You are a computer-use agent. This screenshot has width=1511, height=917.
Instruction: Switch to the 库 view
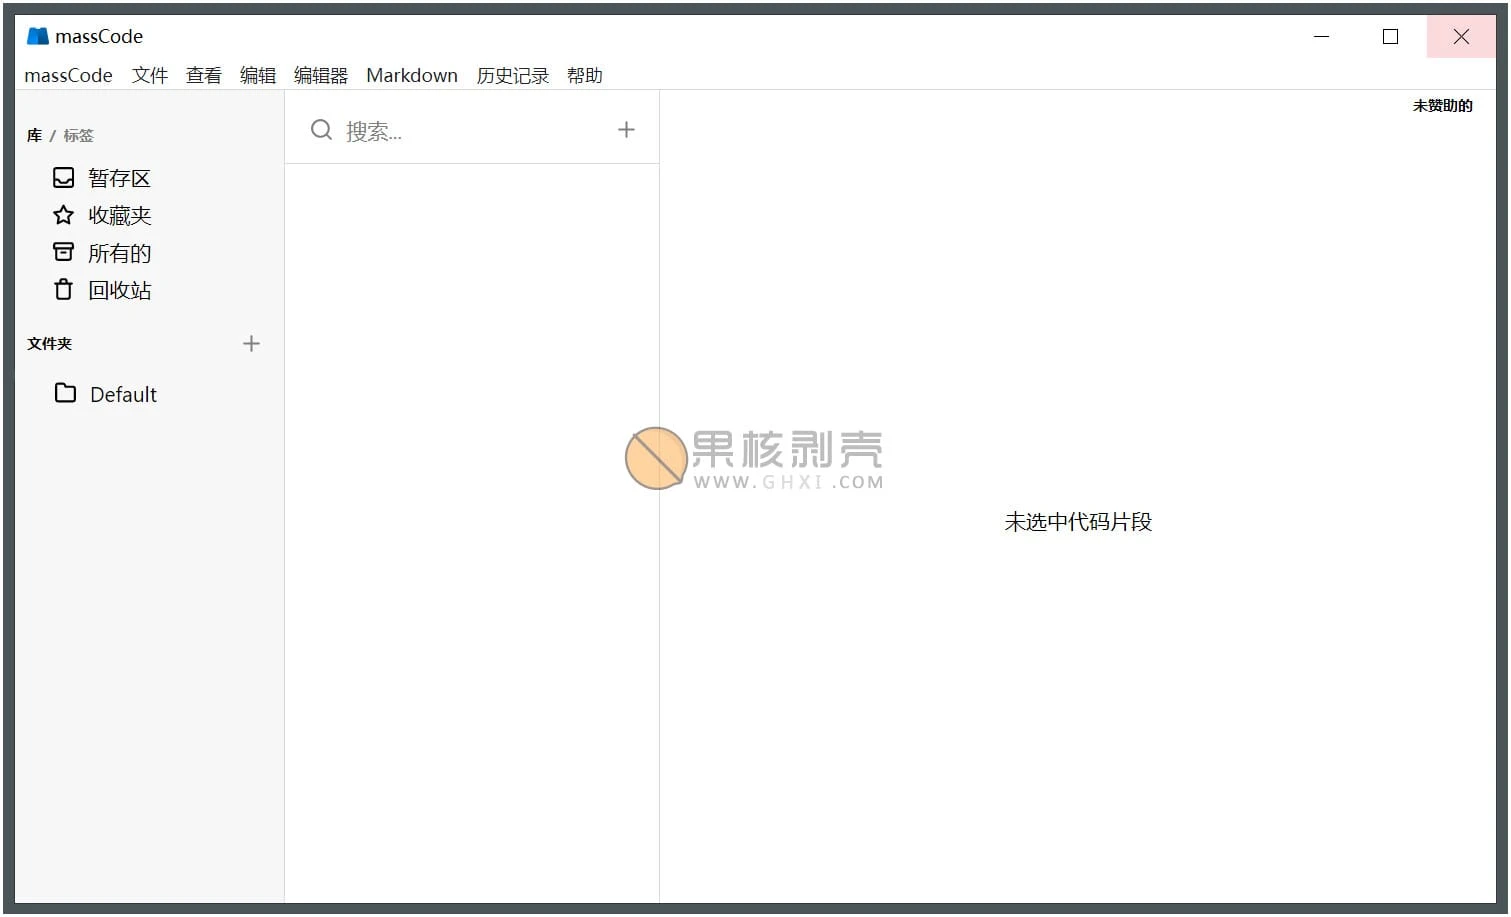(x=33, y=135)
